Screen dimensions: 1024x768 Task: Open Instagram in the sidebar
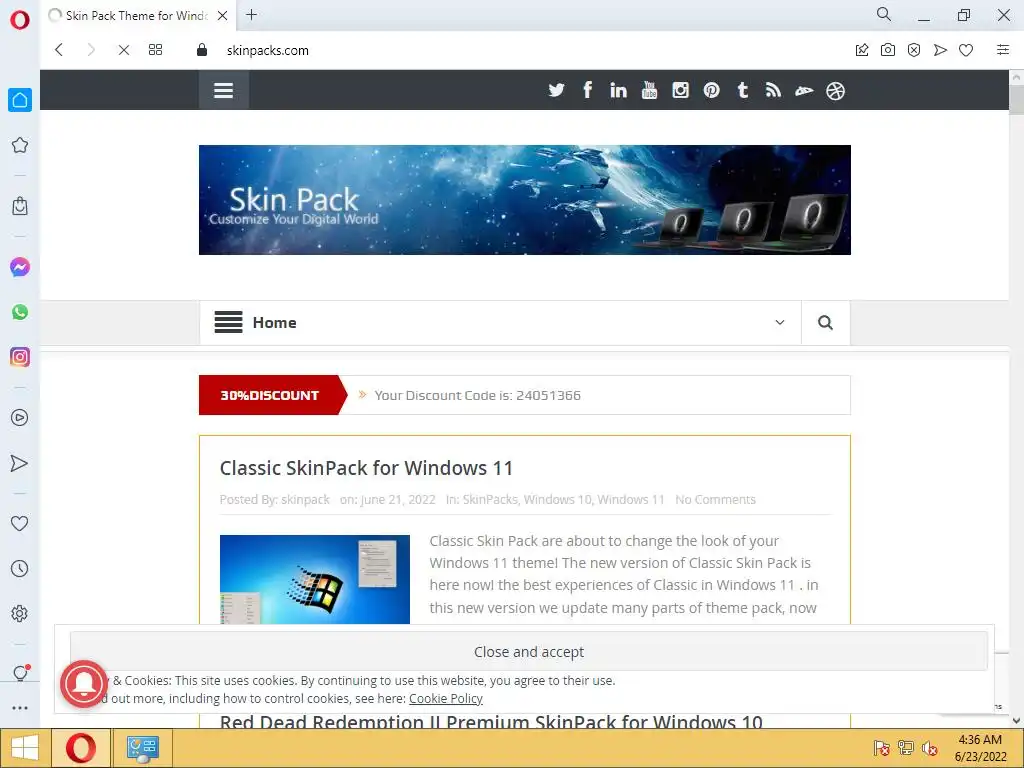click(x=20, y=357)
